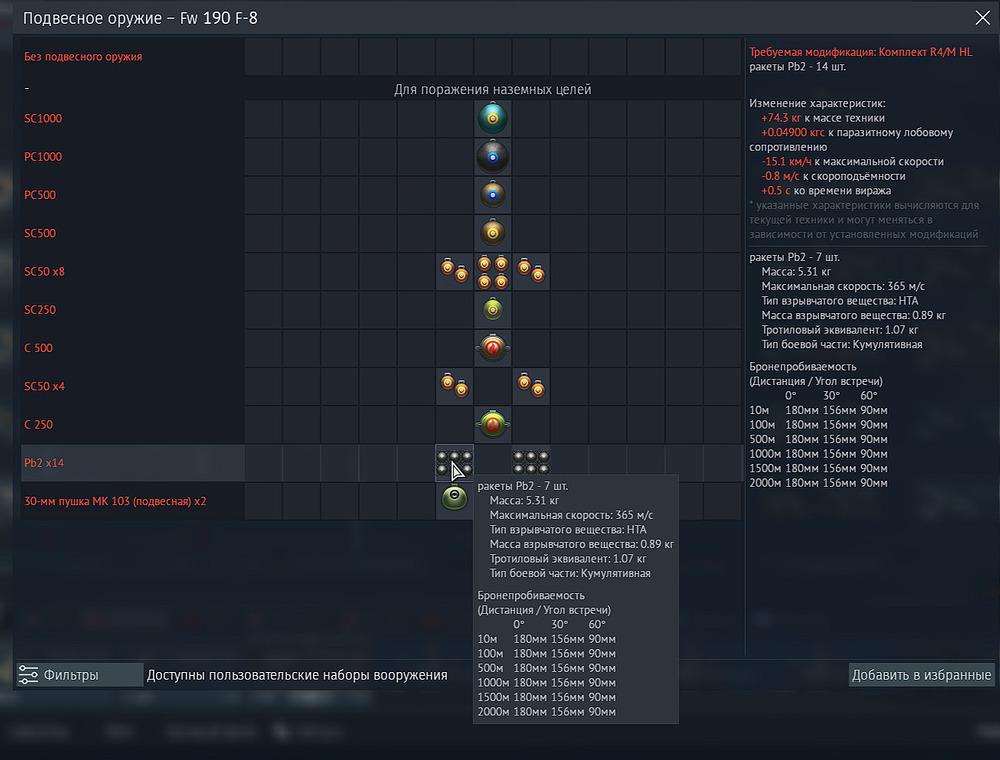
Task: Choose the SC500 bomb icon
Action: (492, 233)
